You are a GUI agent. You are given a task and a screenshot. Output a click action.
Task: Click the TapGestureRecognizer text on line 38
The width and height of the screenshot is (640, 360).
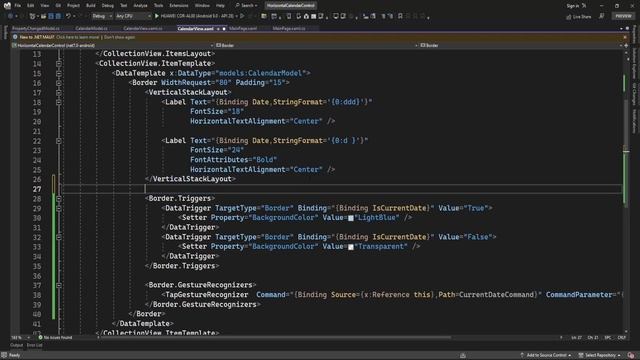pos(207,295)
